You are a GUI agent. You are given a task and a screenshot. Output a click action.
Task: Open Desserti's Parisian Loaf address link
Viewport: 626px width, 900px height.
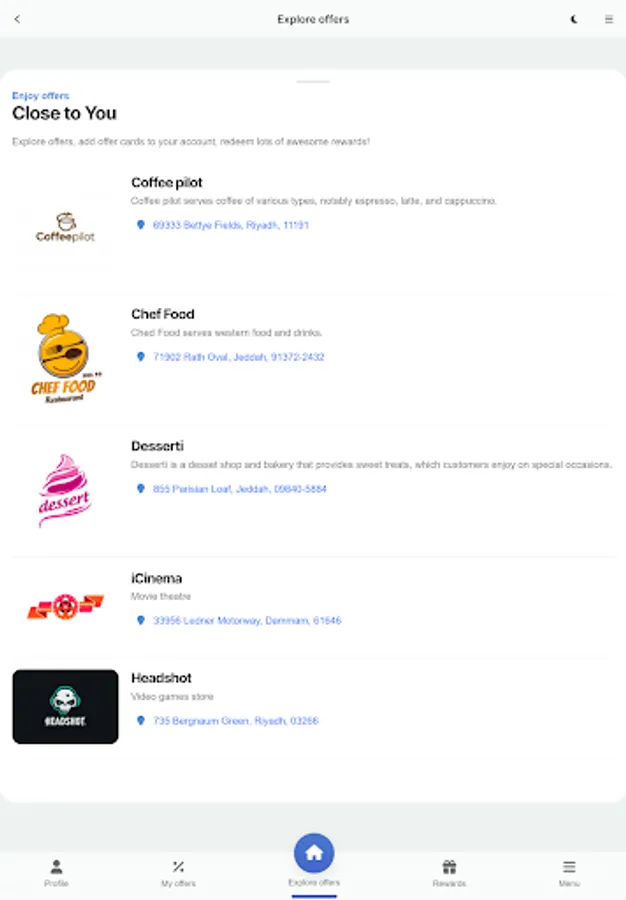(240, 489)
